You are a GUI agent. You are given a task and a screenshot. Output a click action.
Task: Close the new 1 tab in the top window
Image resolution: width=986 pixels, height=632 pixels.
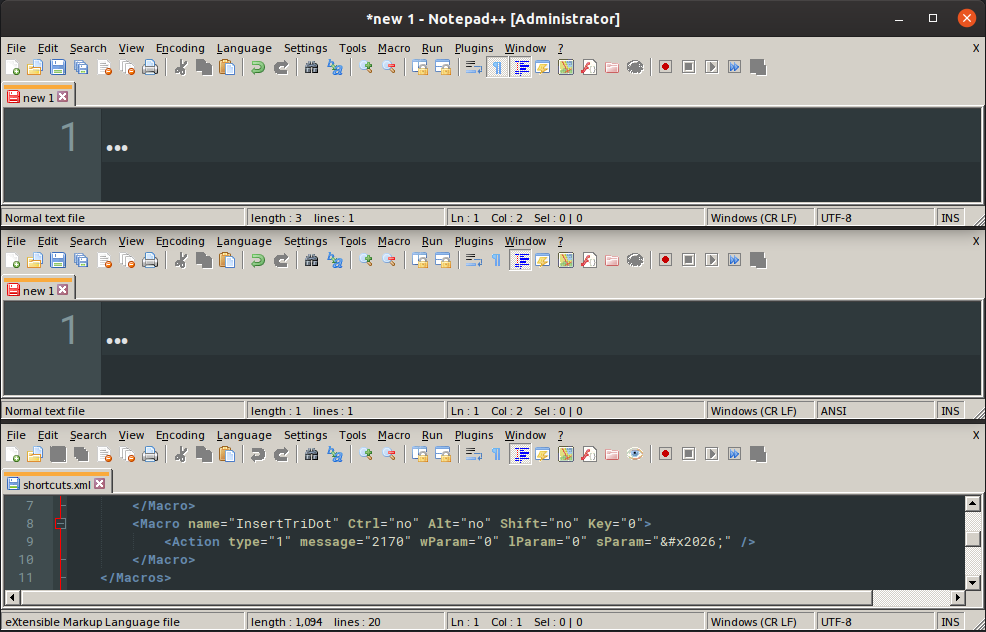pos(62,97)
